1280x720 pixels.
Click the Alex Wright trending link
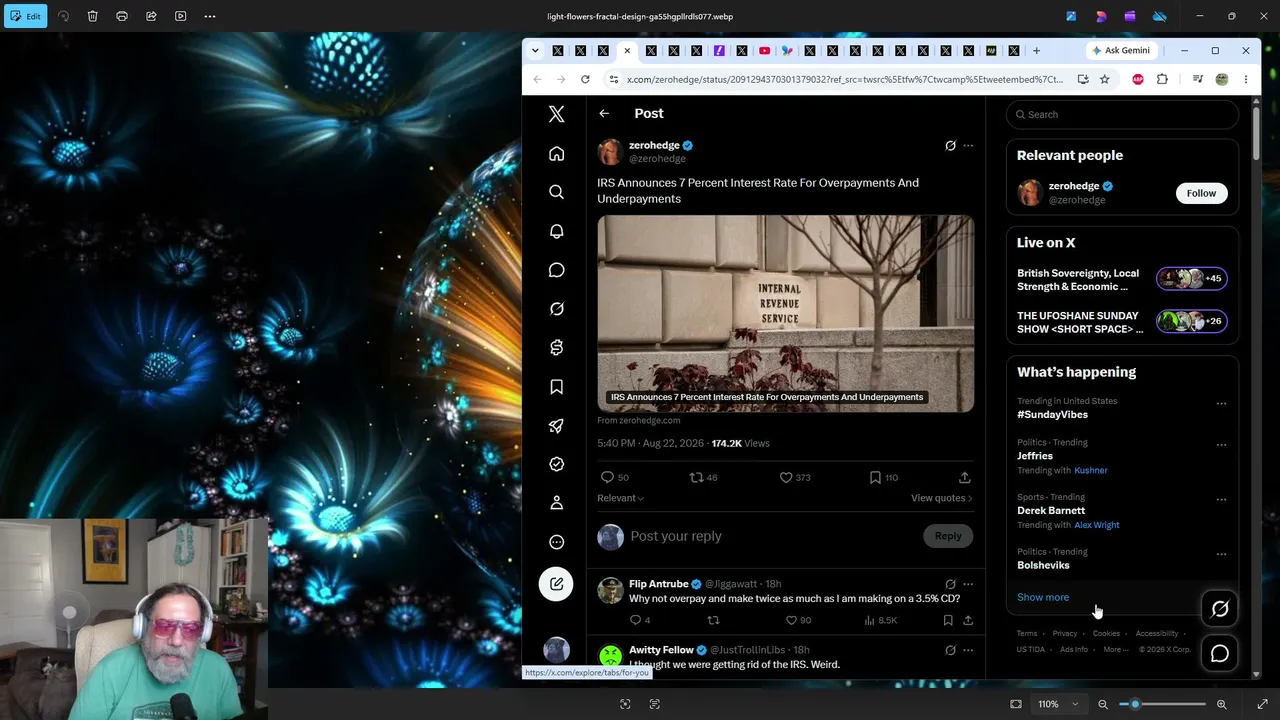click(1096, 525)
